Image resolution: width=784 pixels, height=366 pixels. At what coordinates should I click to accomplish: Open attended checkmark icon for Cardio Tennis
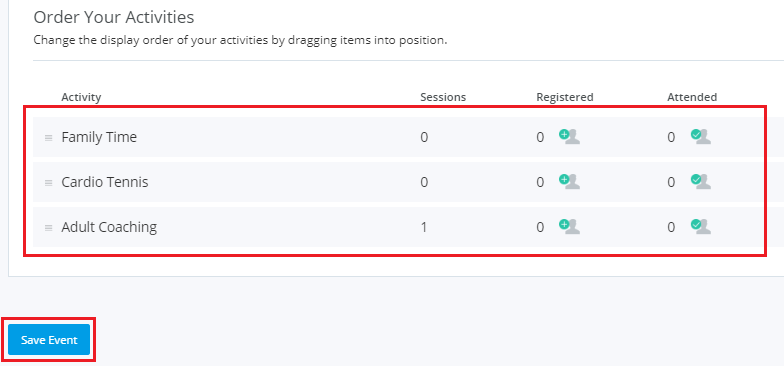coord(701,182)
